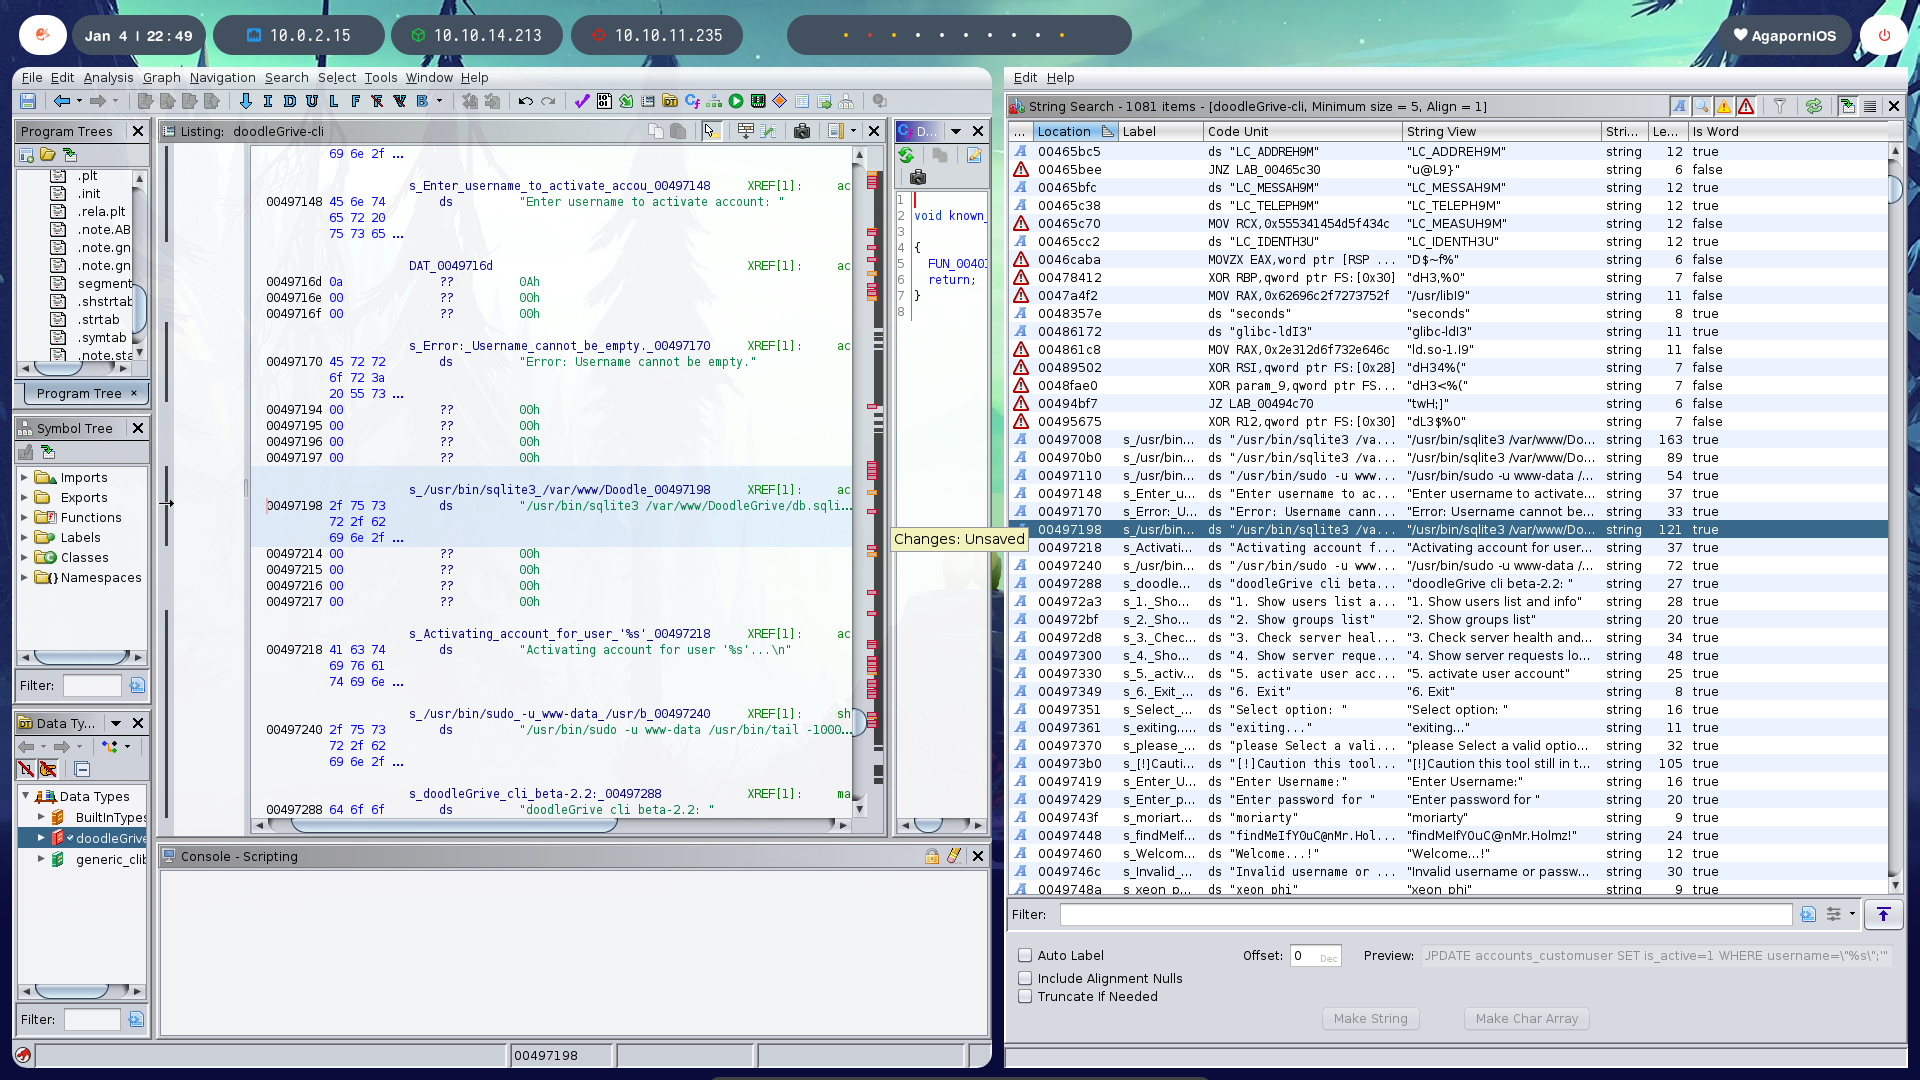
Task: Click the red power icon top right
Action: (x=1884, y=35)
